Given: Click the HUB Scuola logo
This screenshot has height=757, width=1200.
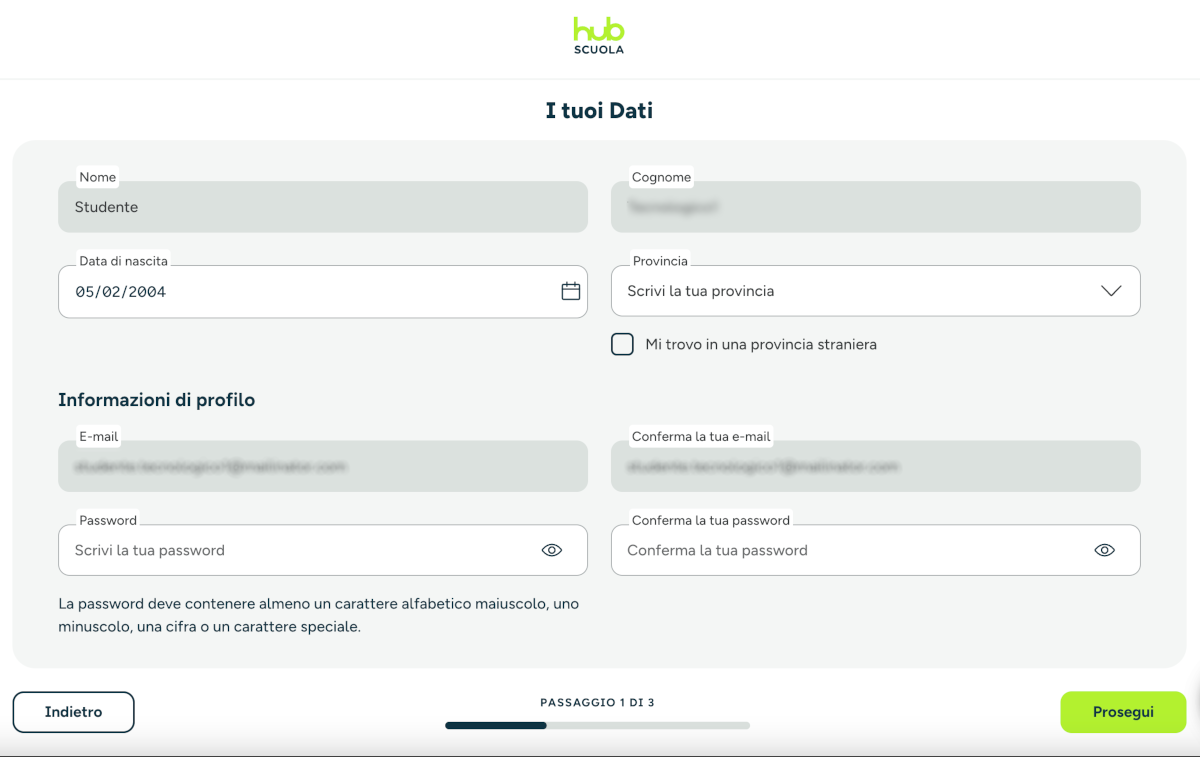Looking at the screenshot, I should click(x=599, y=35).
